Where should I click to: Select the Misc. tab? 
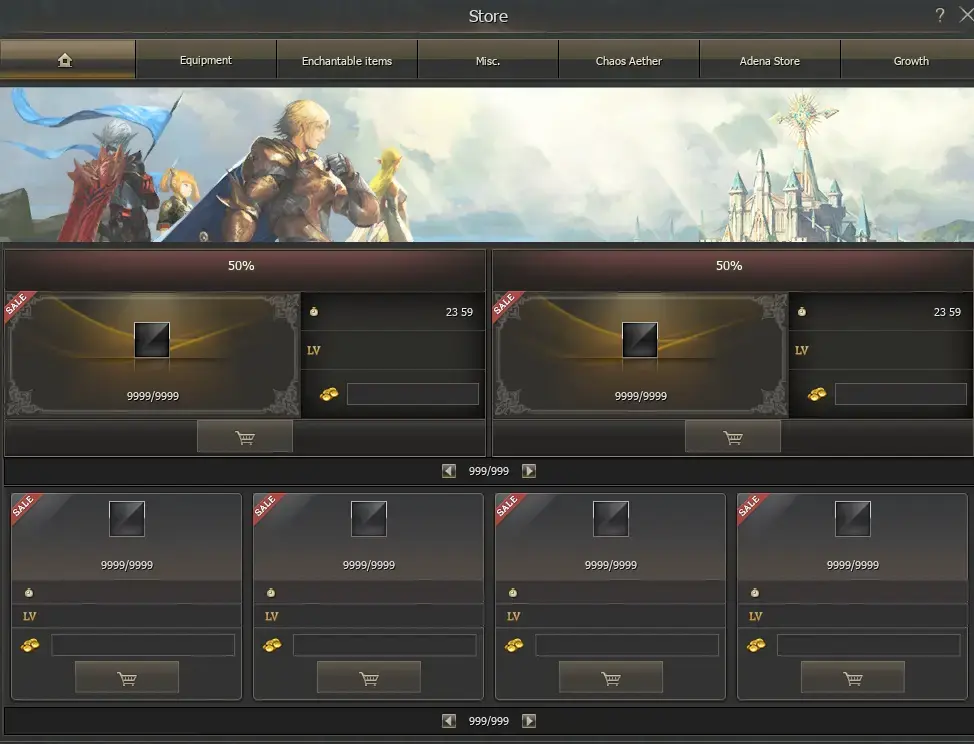[488, 60]
